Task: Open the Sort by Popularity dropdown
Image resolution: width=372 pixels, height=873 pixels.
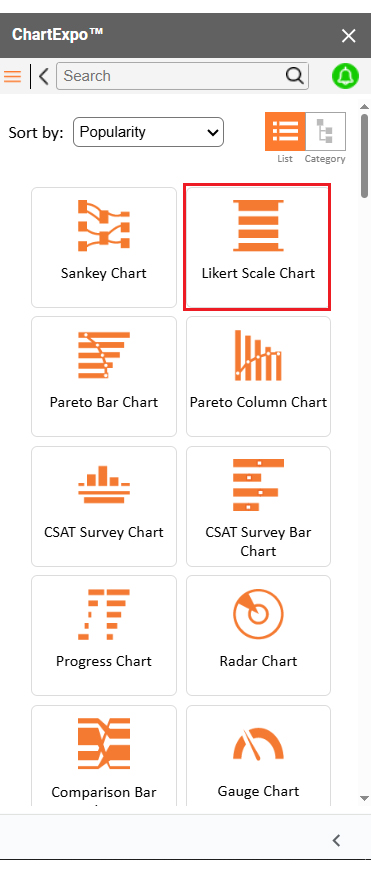Action: (x=148, y=132)
